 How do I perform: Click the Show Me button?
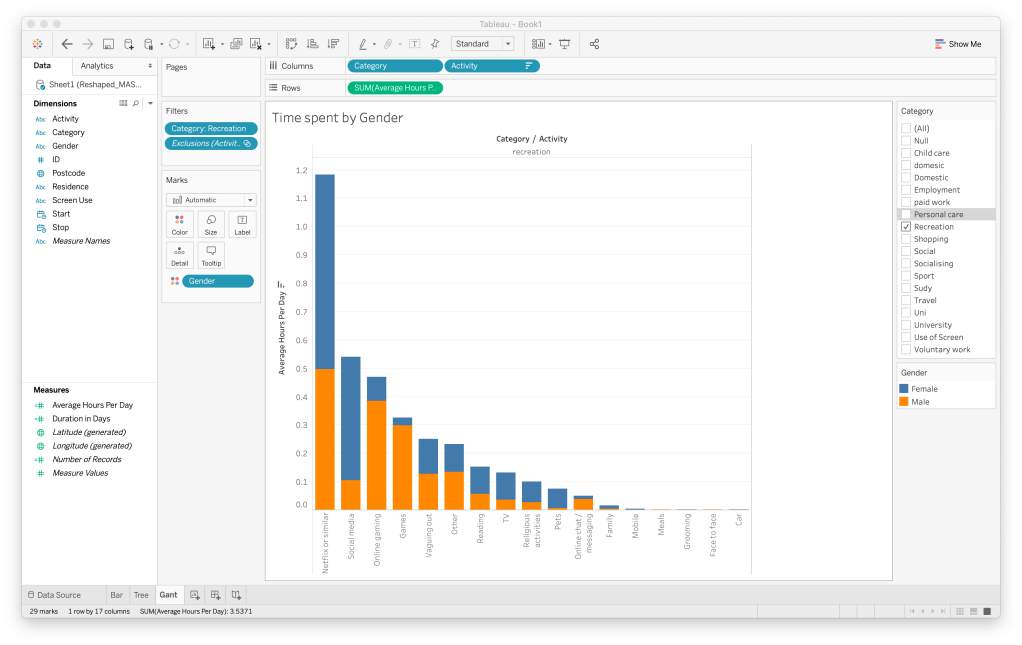click(957, 44)
